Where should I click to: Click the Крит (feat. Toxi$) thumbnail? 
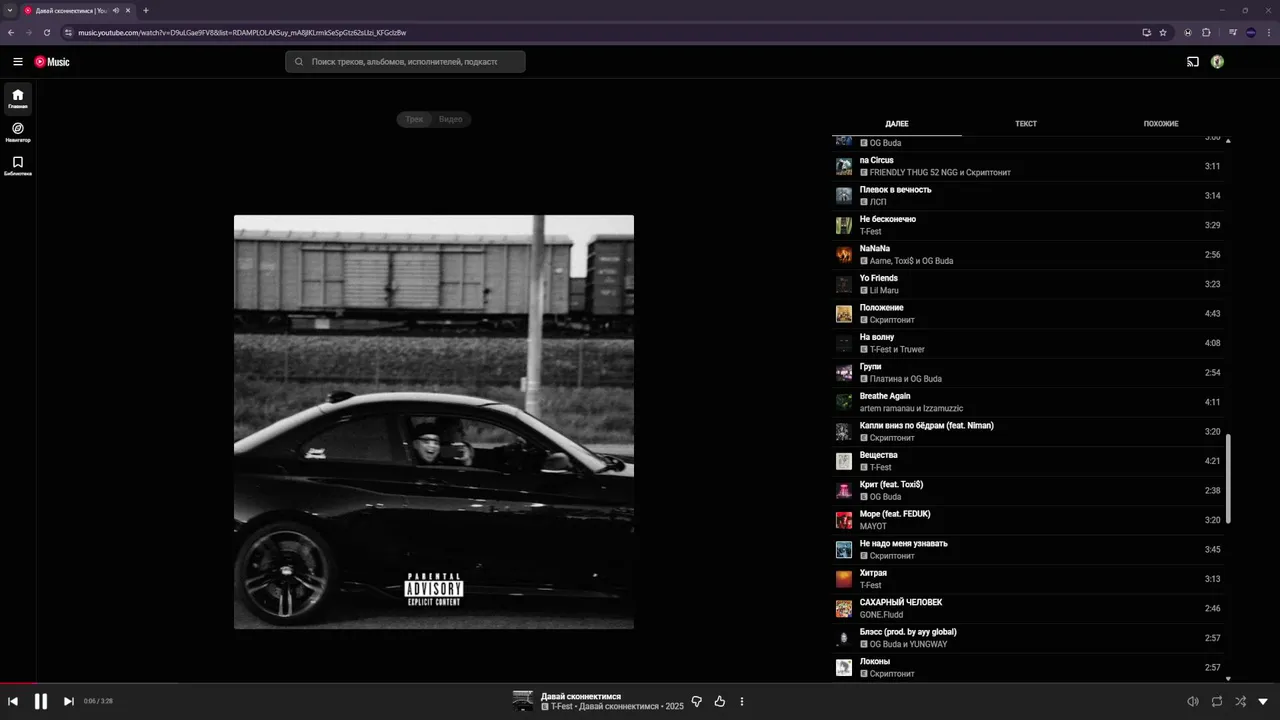pos(844,491)
